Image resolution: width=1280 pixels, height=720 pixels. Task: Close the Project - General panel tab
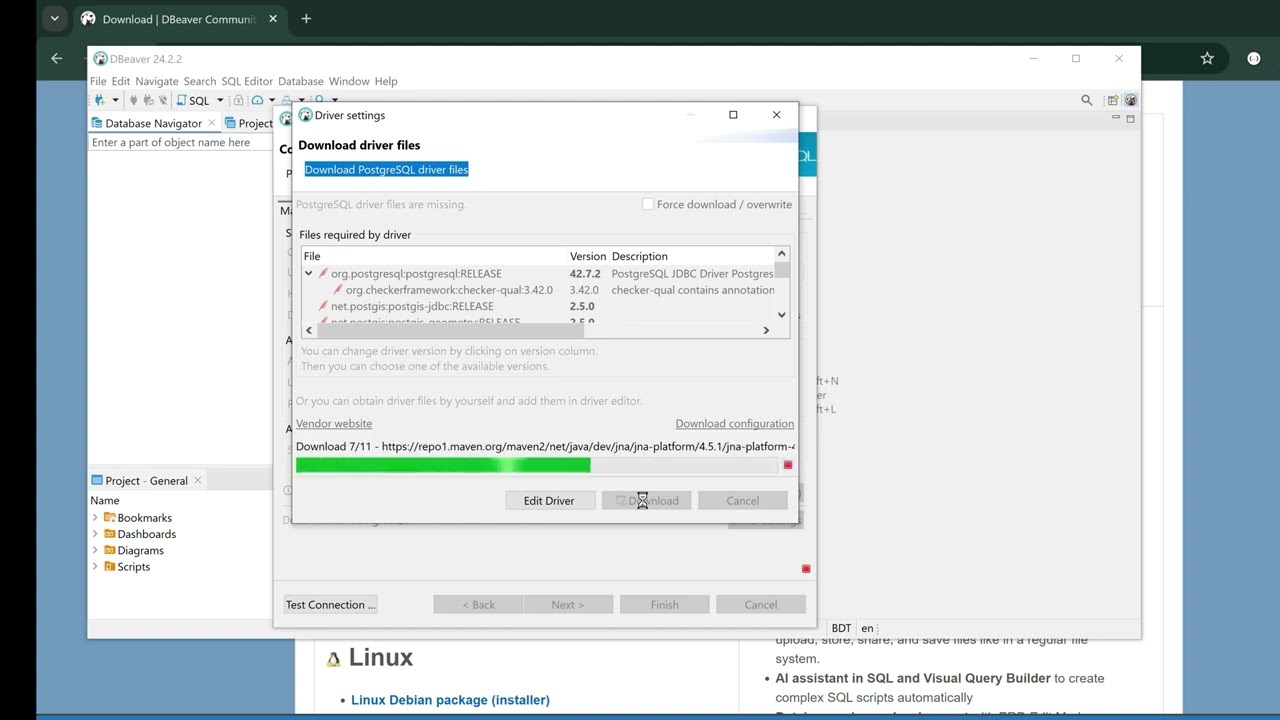197,480
